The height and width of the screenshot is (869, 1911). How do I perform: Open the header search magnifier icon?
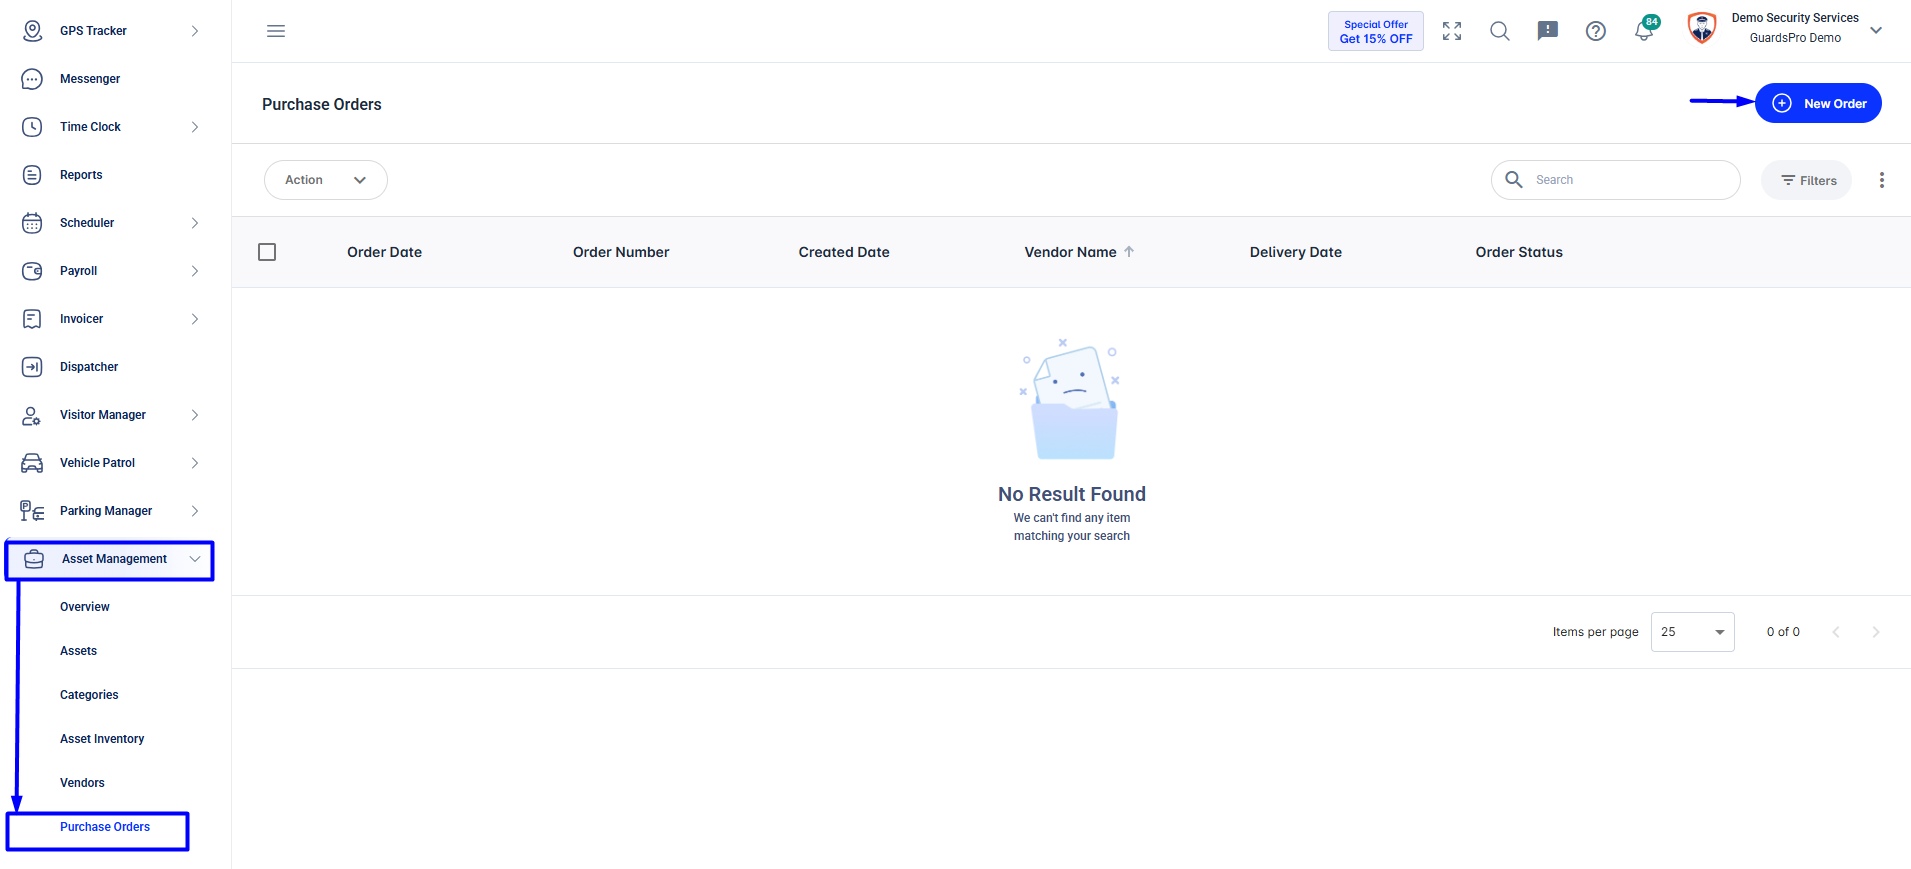click(1500, 31)
